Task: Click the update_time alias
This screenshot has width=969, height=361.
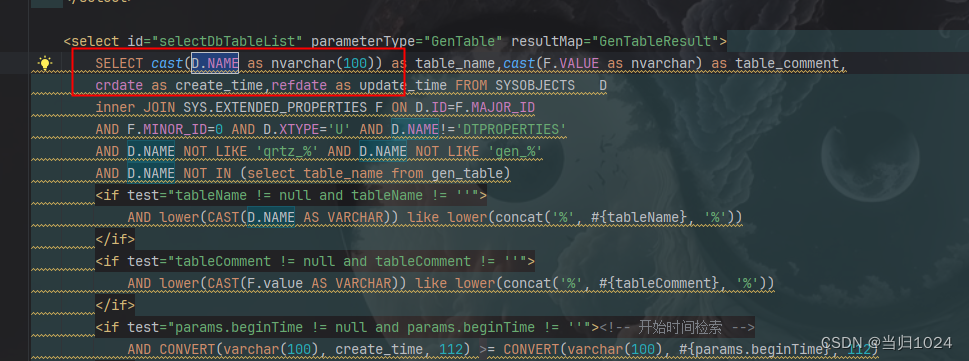Action: pyautogui.click(x=403, y=85)
